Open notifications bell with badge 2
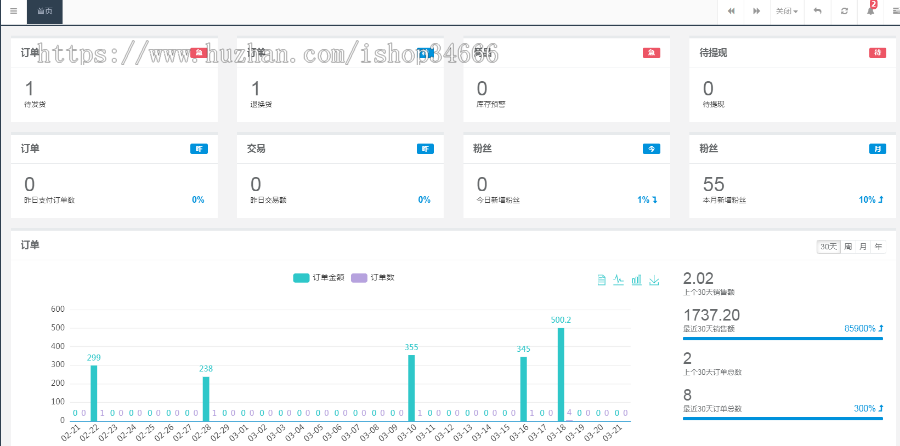 click(x=871, y=10)
